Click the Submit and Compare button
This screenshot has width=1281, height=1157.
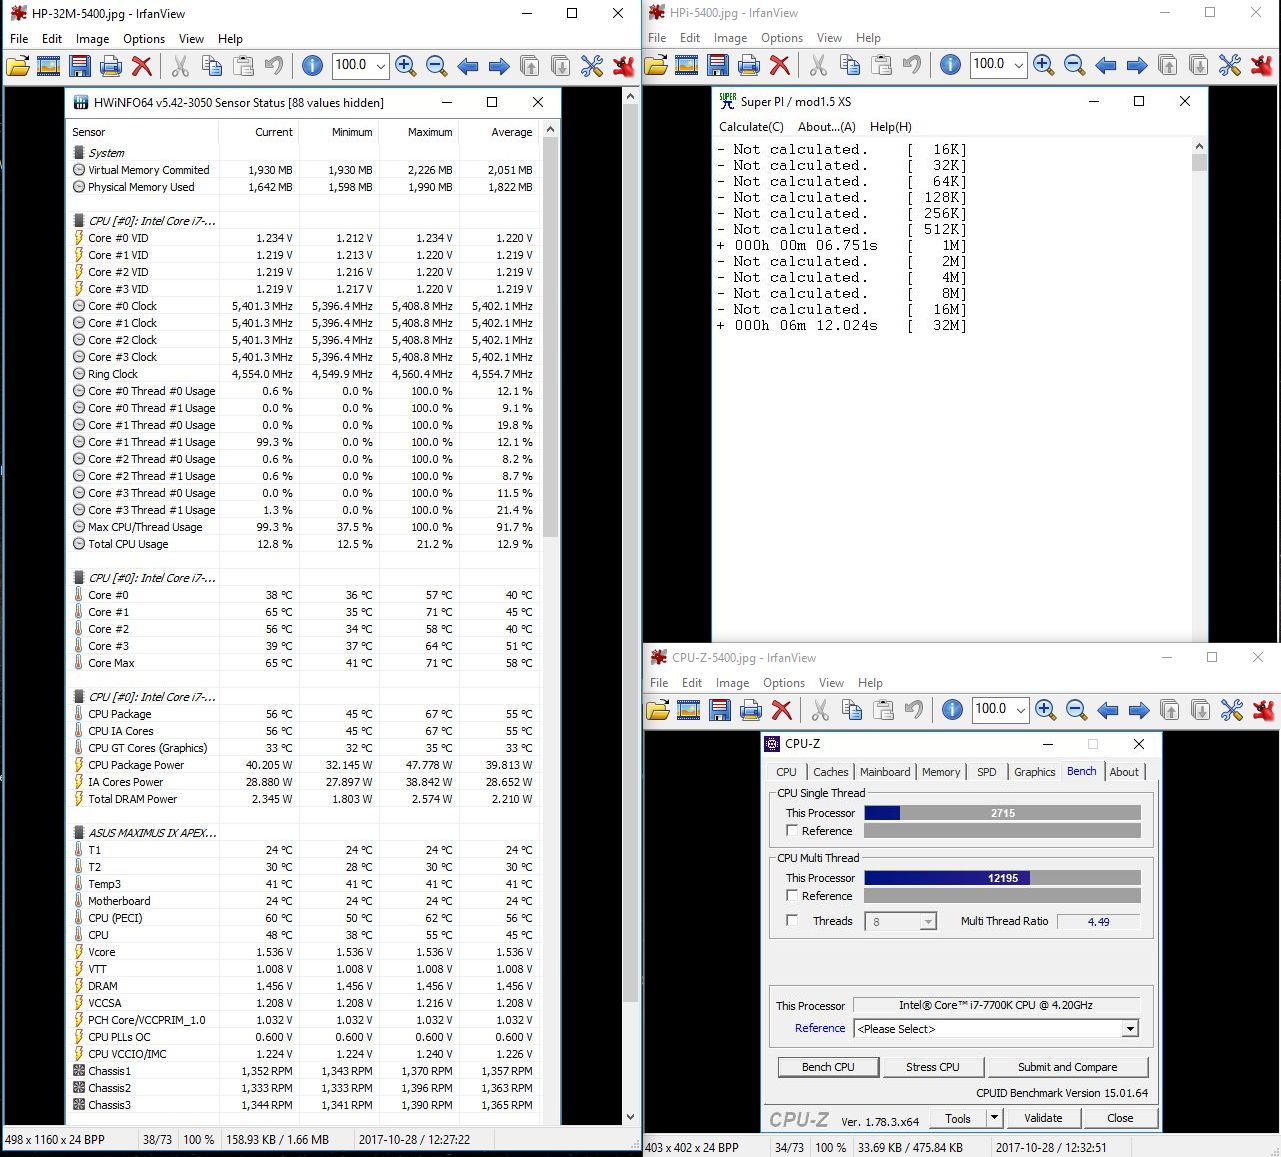(x=1067, y=1067)
